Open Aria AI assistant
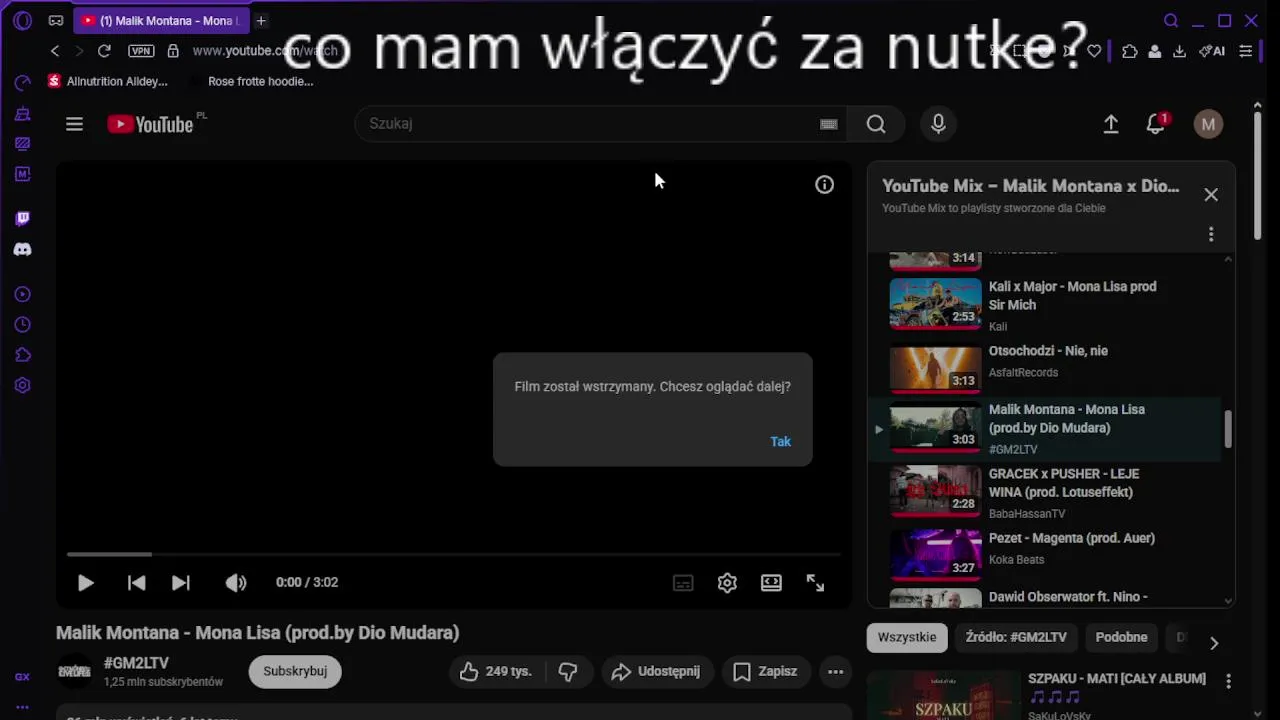Viewport: 1280px width, 720px height. (1212, 51)
